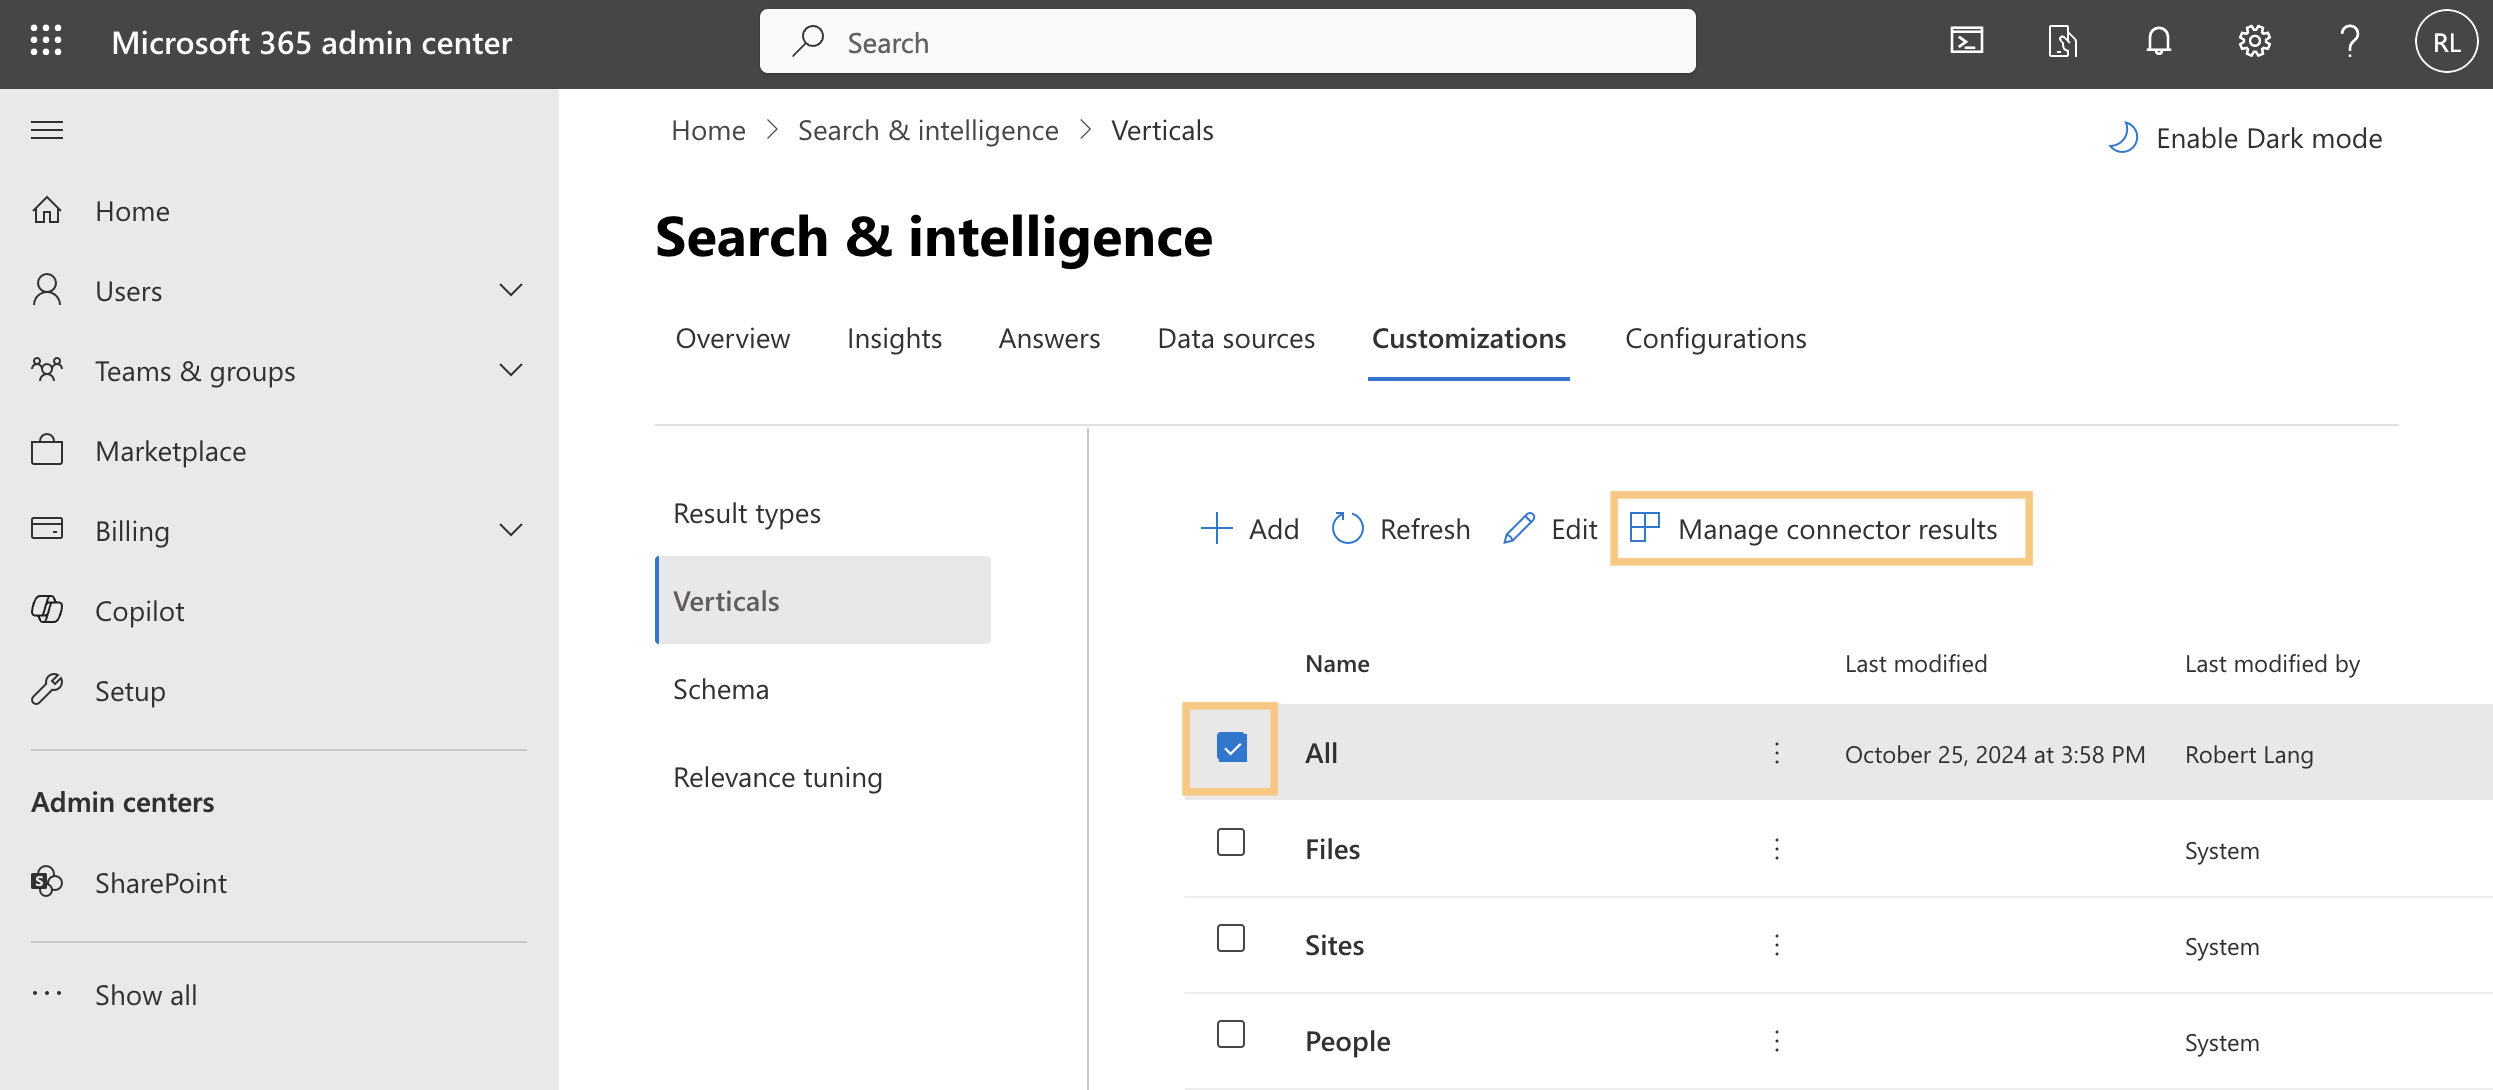Open SharePoint admin center
Screen dimensions: 2493x1090
click(x=160, y=883)
